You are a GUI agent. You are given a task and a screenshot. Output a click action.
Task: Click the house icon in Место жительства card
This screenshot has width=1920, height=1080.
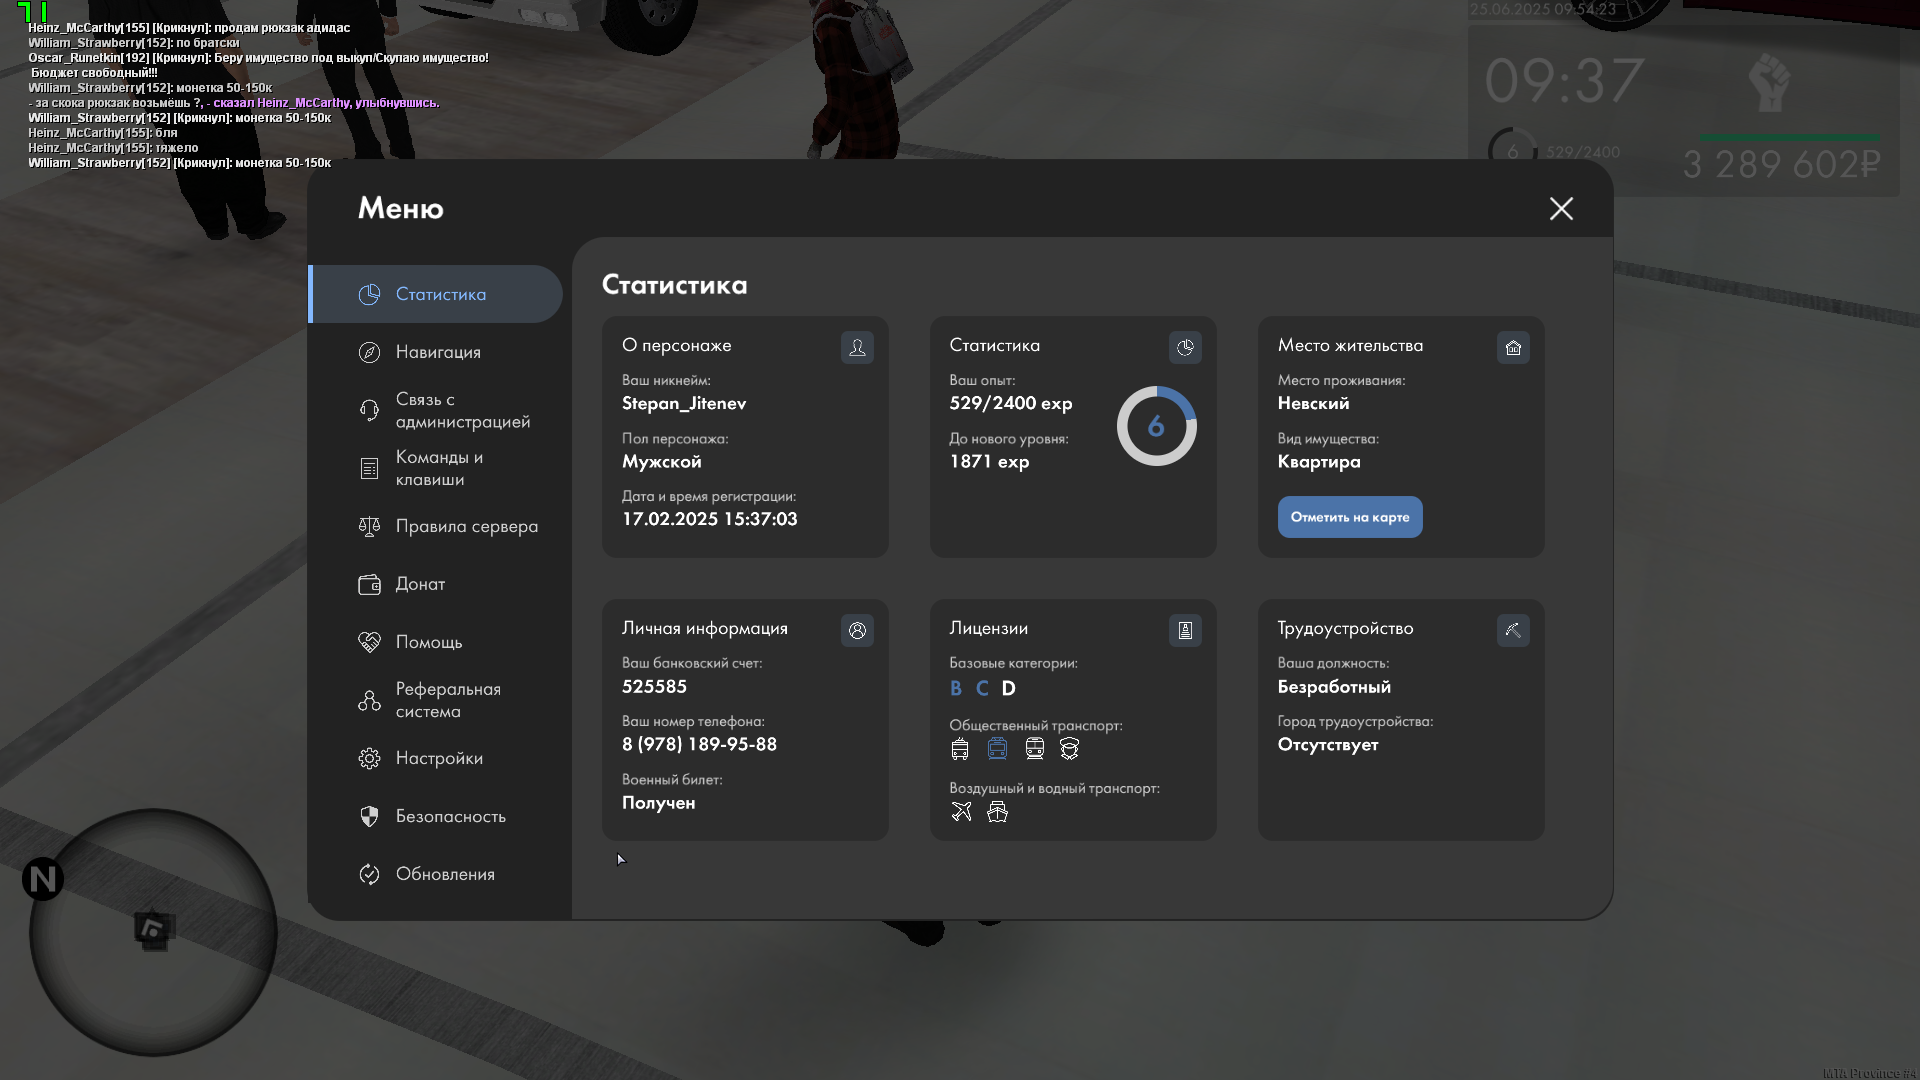[1513, 347]
